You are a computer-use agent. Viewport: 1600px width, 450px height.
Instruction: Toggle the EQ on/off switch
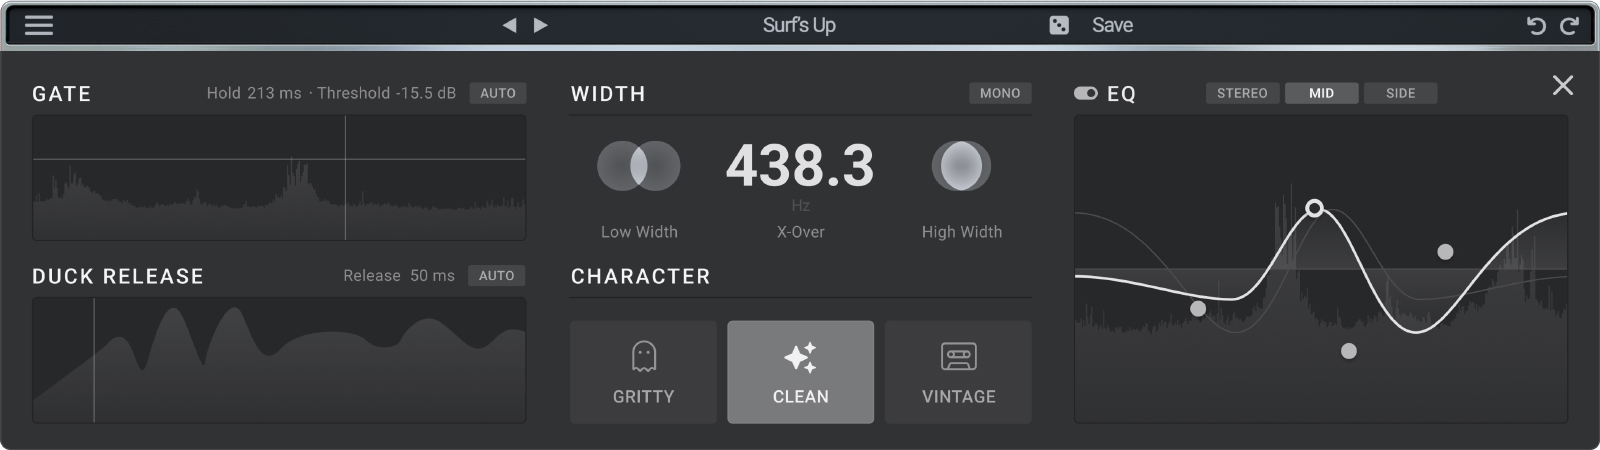coord(1085,93)
